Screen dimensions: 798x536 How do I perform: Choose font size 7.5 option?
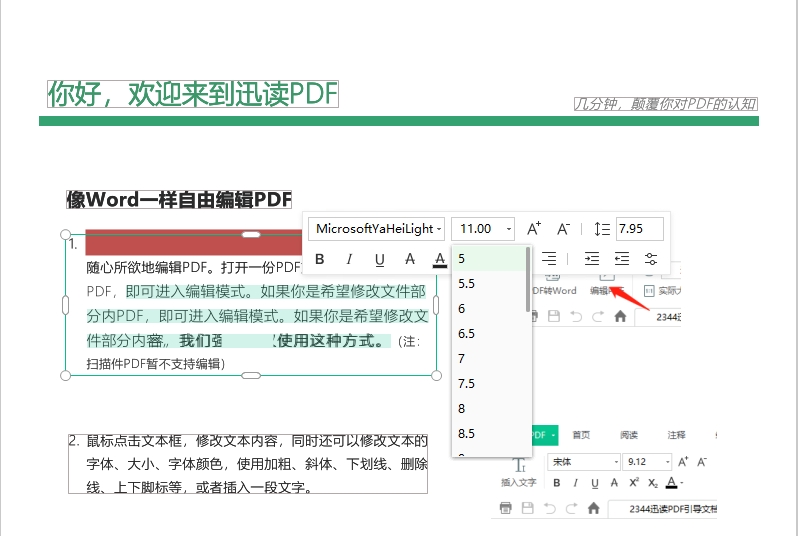488,383
